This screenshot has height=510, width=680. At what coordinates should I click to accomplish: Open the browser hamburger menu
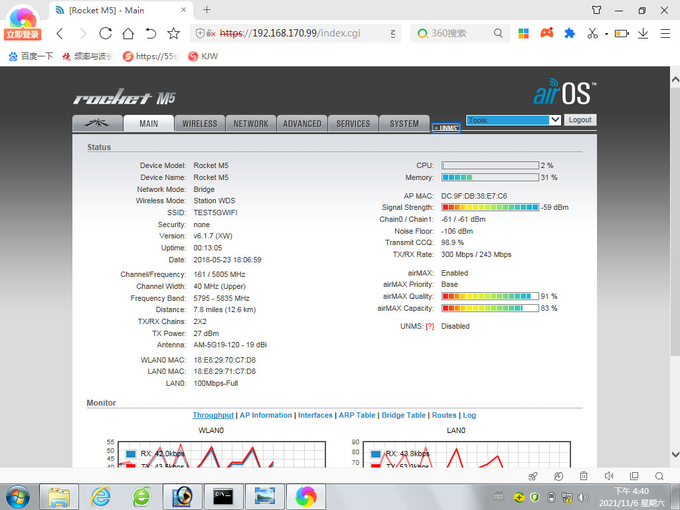(665, 33)
